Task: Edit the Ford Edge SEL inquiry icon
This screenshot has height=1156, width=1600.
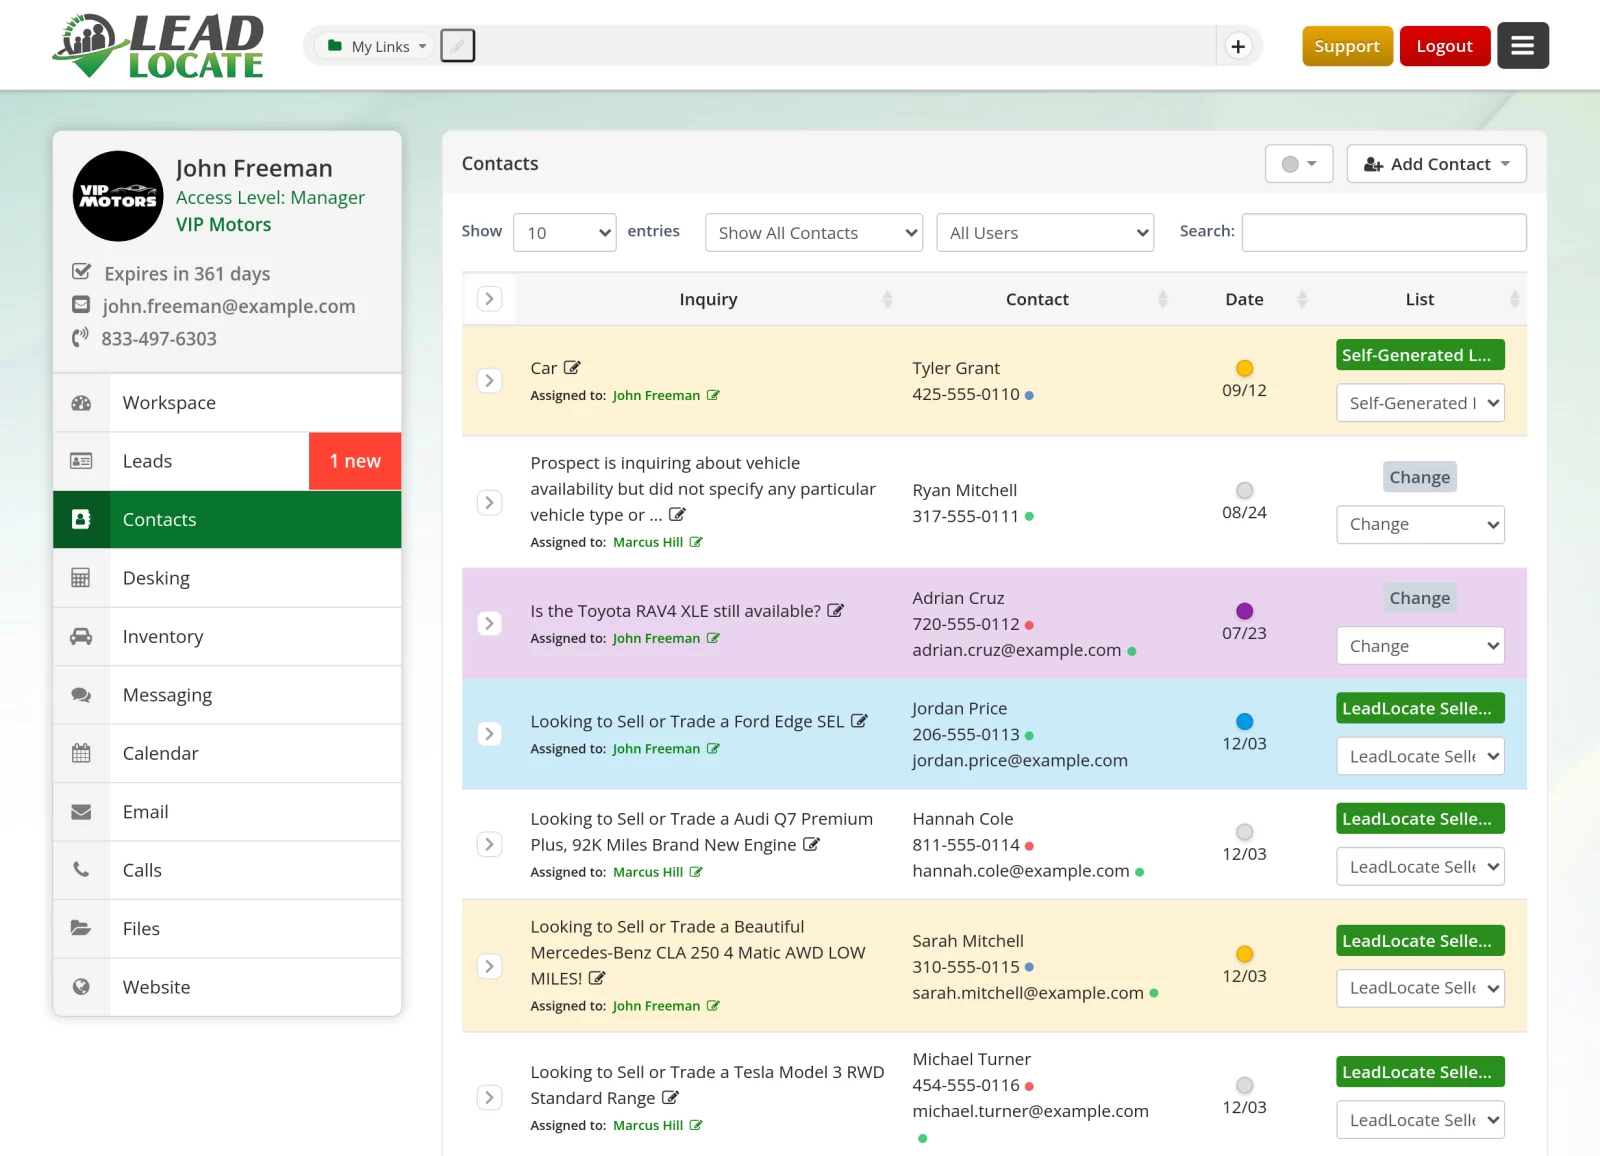Action: 859,721
